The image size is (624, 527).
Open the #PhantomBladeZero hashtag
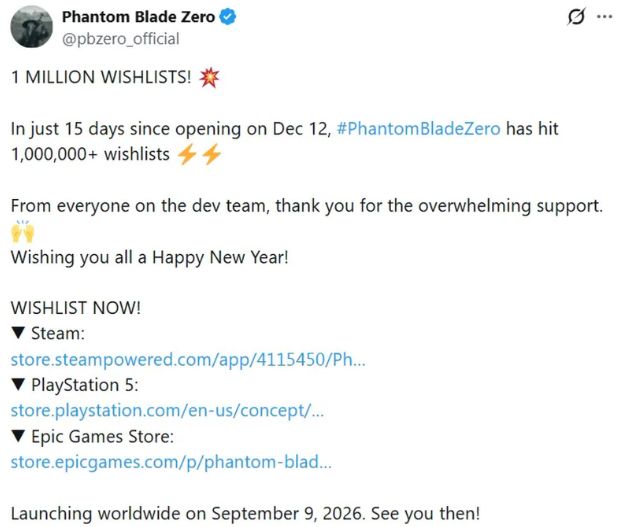pyautogui.click(x=418, y=129)
